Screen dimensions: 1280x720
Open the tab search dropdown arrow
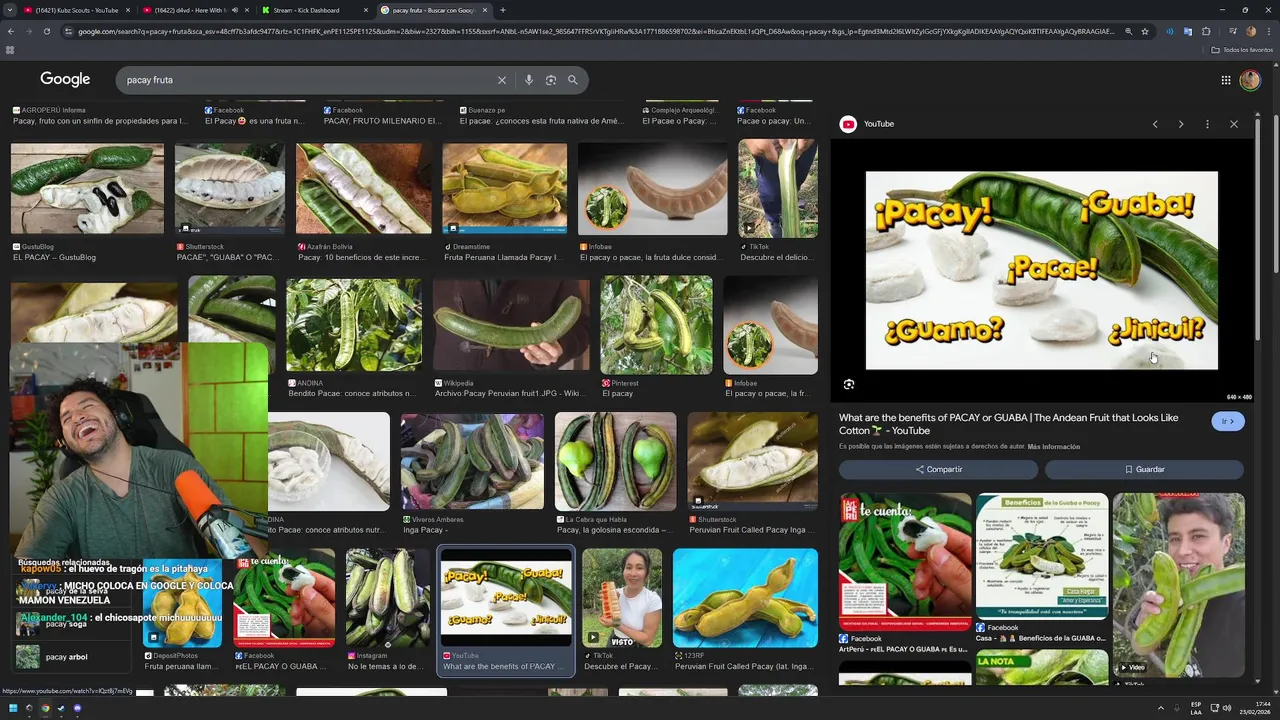click(x=9, y=10)
